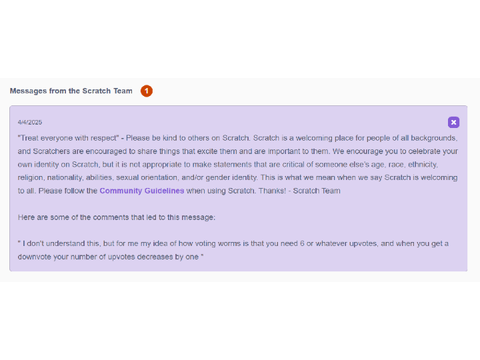Click the text "religion, nationality, abilities"

tap(65, 178)
